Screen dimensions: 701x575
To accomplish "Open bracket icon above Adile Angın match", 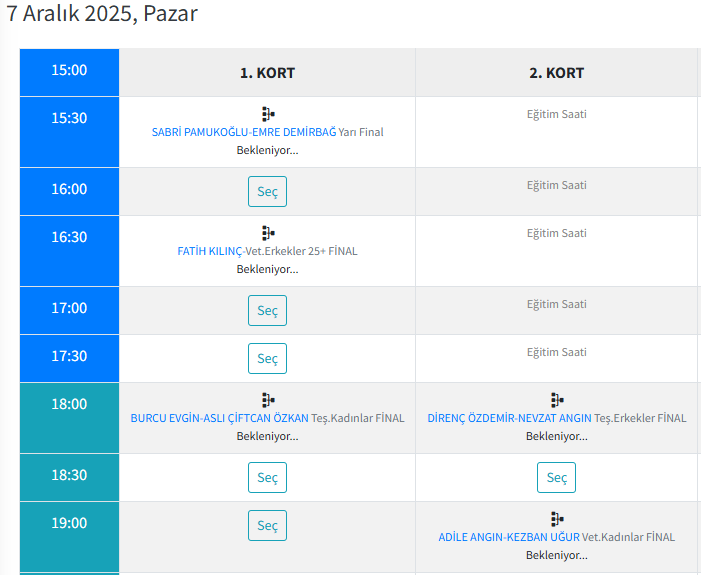I will tap(557, 519).
